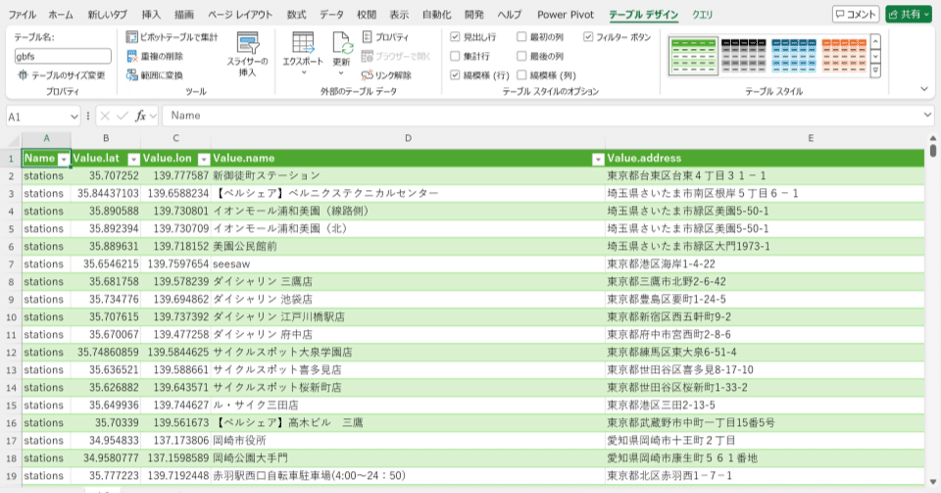
Task: Toggle last column (最後の列) checkbox
Action: click(x=522, y=56)
